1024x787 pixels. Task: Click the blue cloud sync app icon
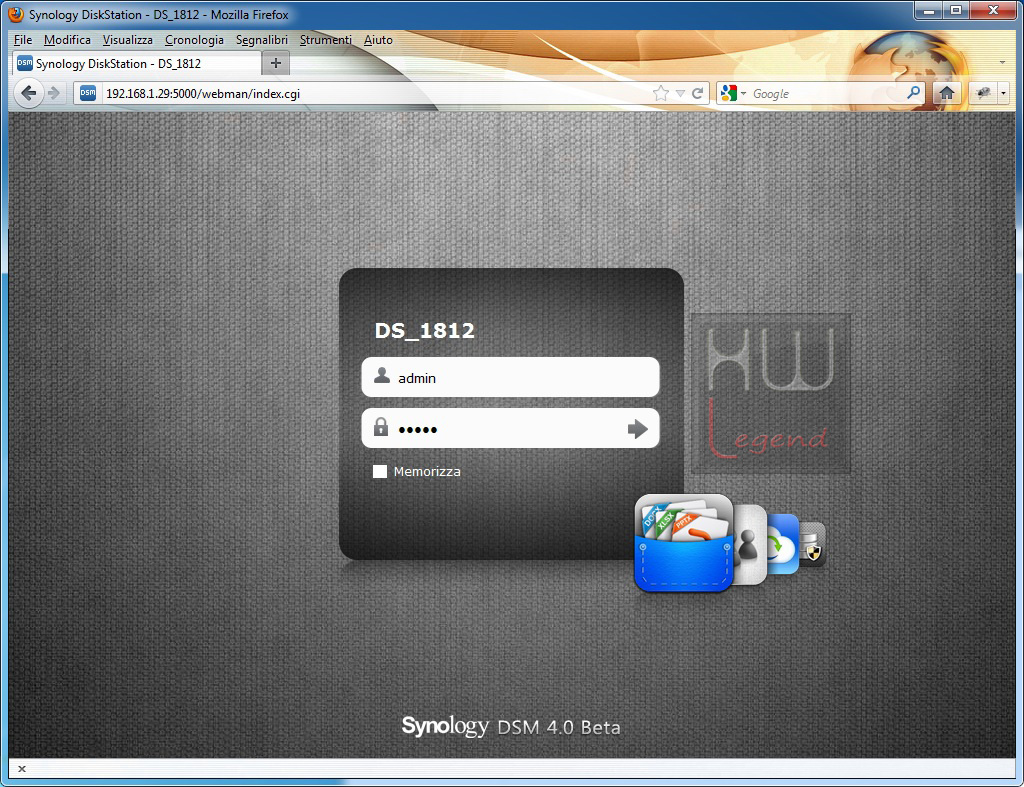click(783, 544)
